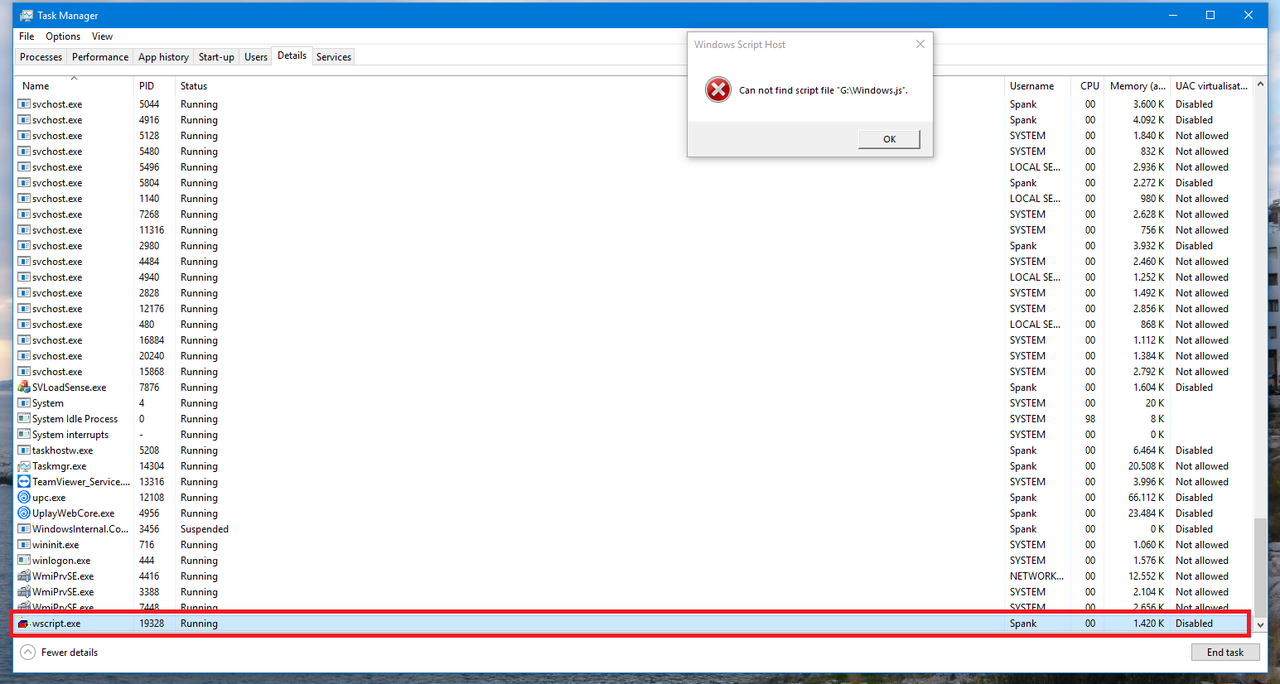The width and height of the screenshot is (1280, 684).
Task: Select the SVLoadSense.exe row
Action: pyautogui.click(x=633, y=387)
